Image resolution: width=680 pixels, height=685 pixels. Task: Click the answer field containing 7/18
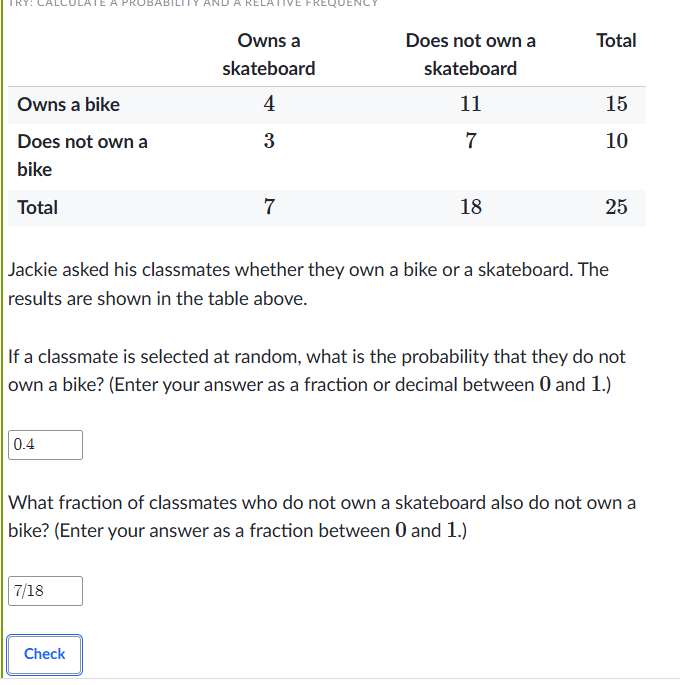pyautogui.click(x=45, y=591)
